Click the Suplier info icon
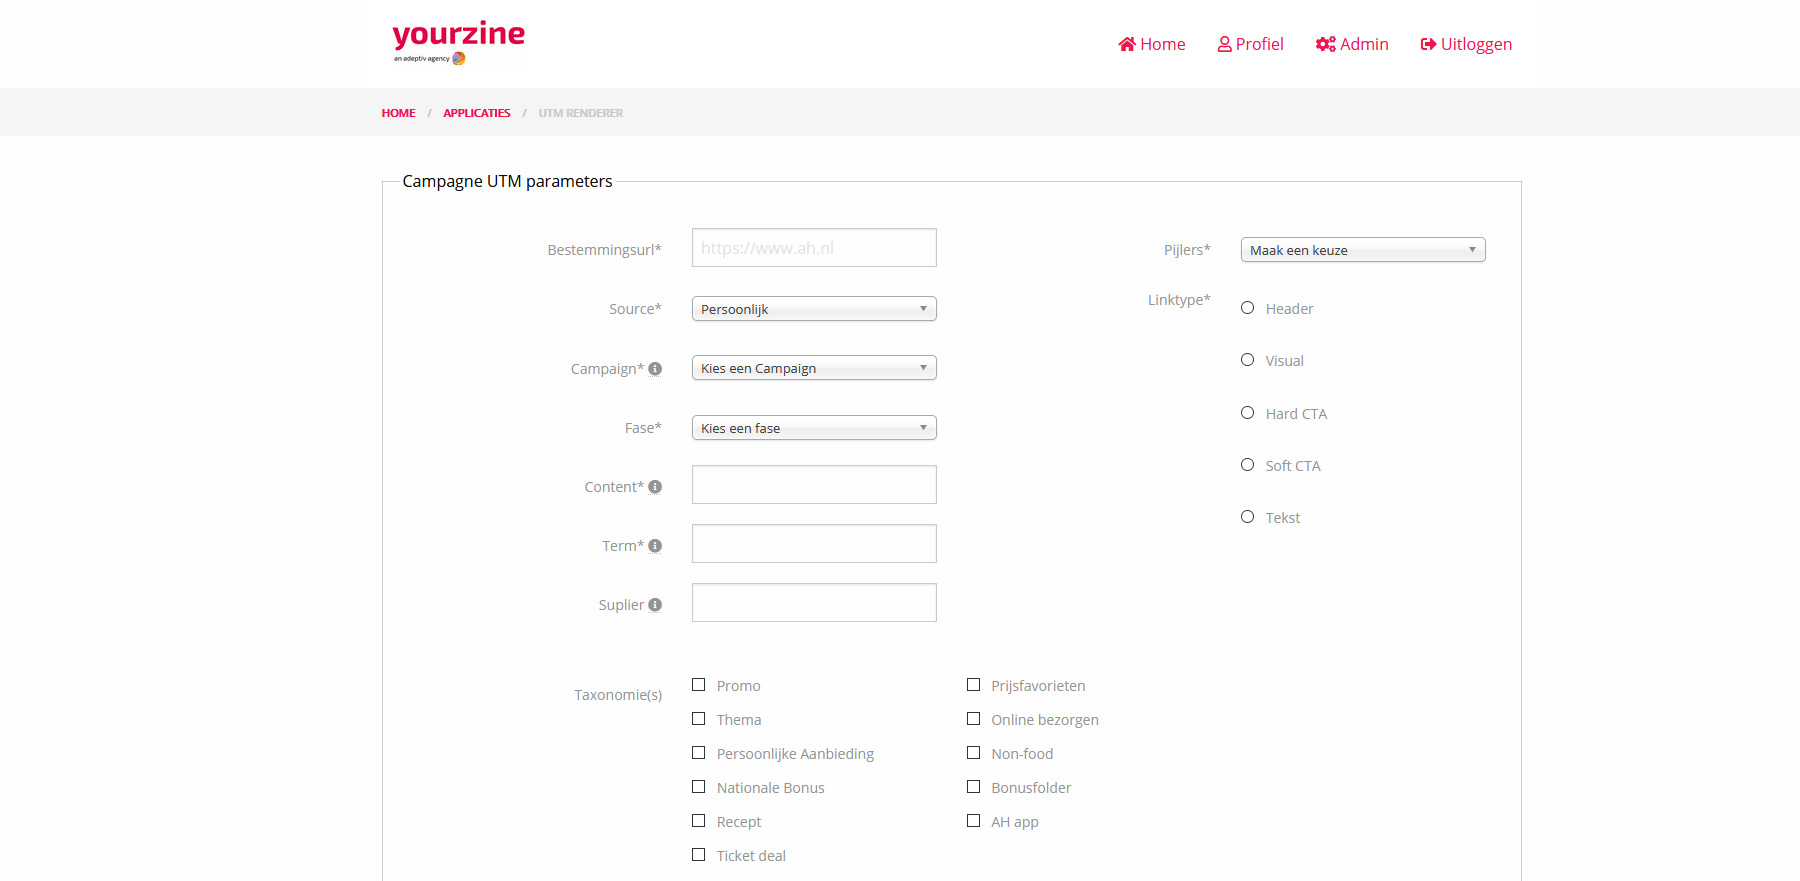 (x=655, y=605)
